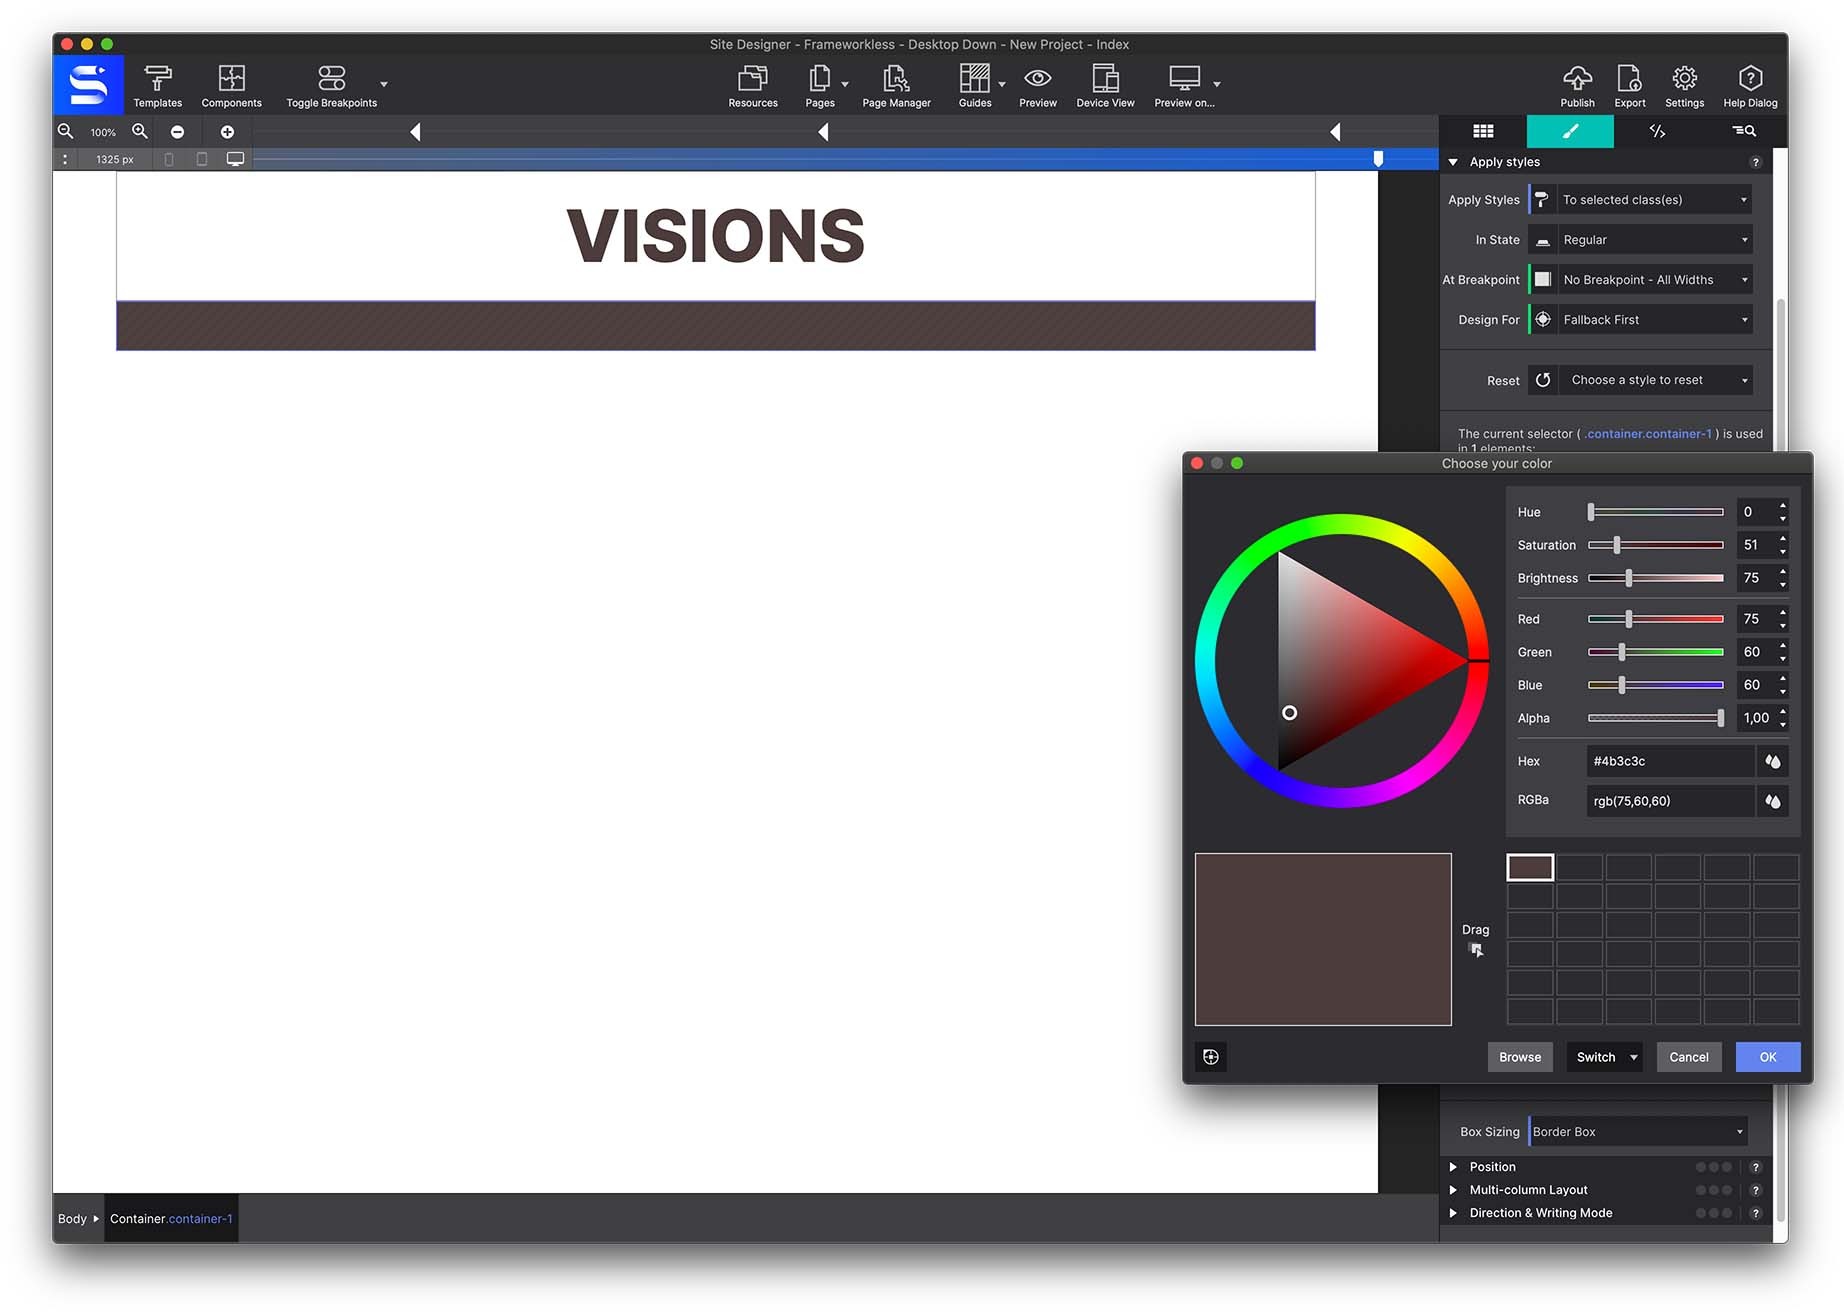Click the VISIONS heading on canvas
This screenshot has width=1844, height=1312.
pos(715,237)
